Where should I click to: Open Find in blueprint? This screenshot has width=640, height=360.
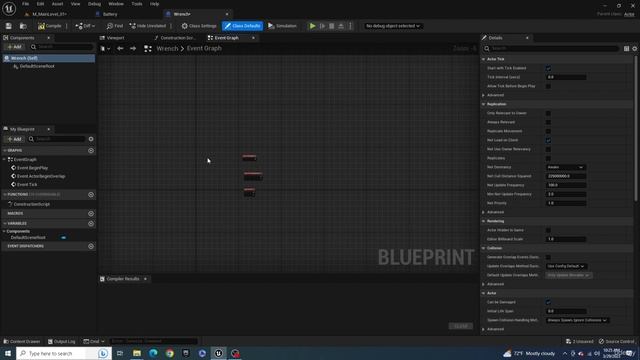[115, 26]
